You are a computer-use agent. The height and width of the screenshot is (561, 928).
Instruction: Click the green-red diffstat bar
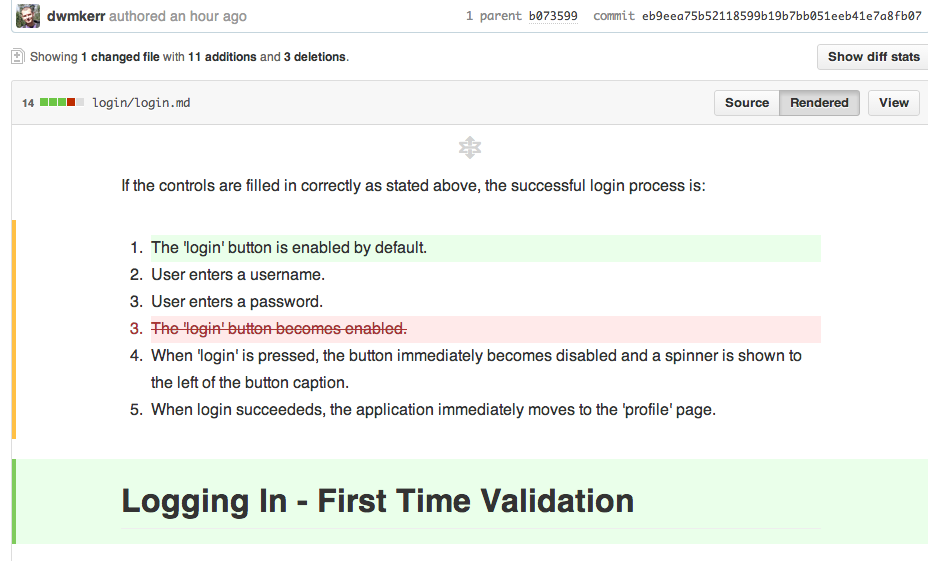62,102
